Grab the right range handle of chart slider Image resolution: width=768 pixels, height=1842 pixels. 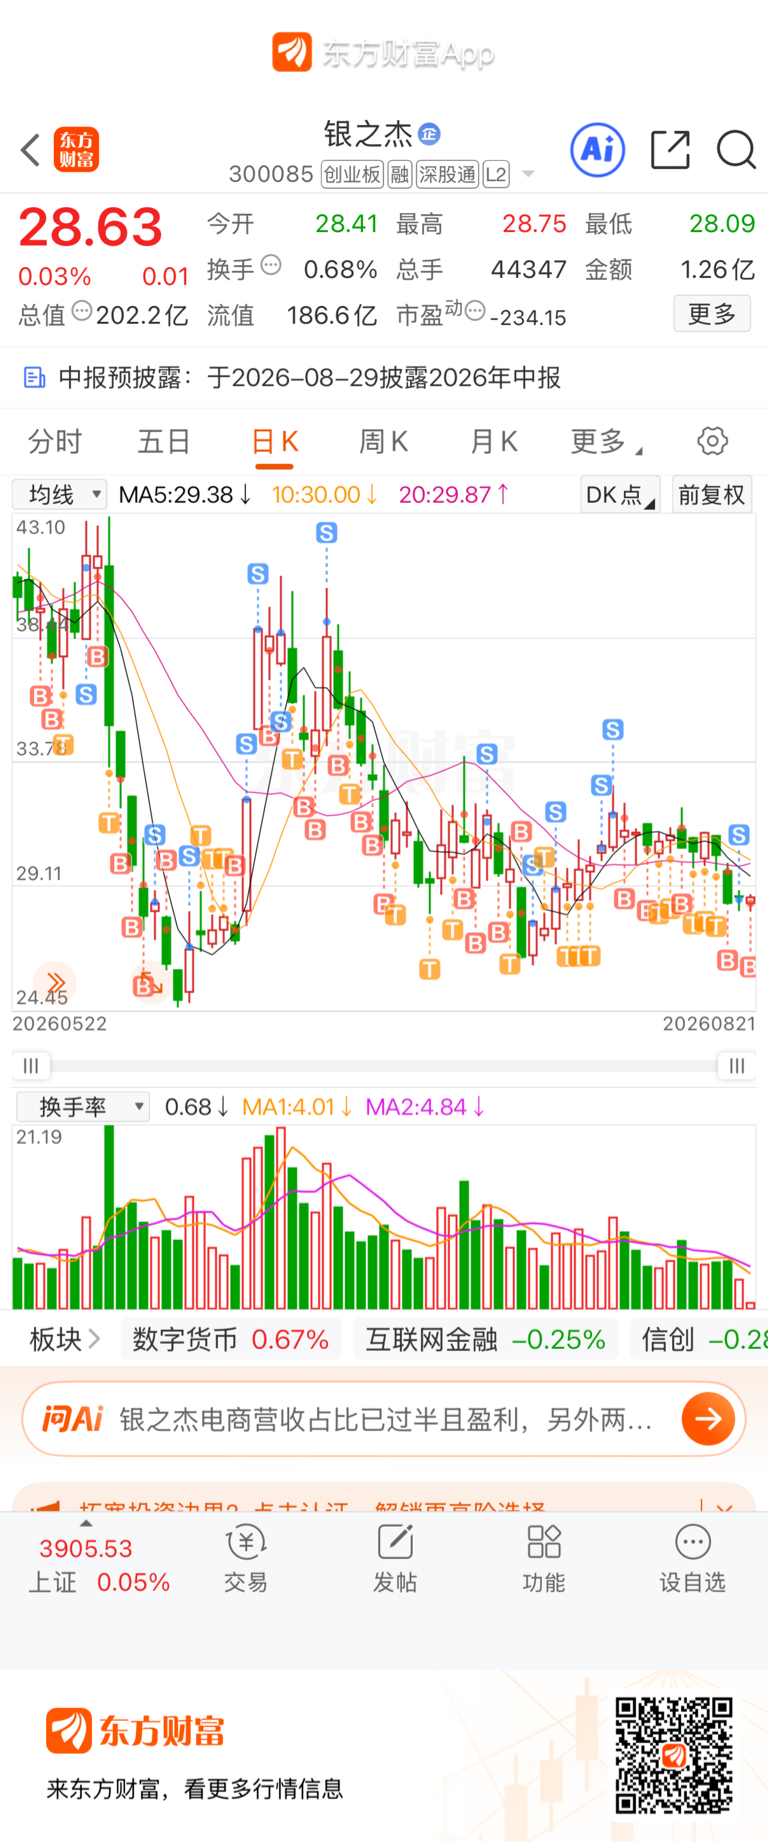pos(737,1066)
